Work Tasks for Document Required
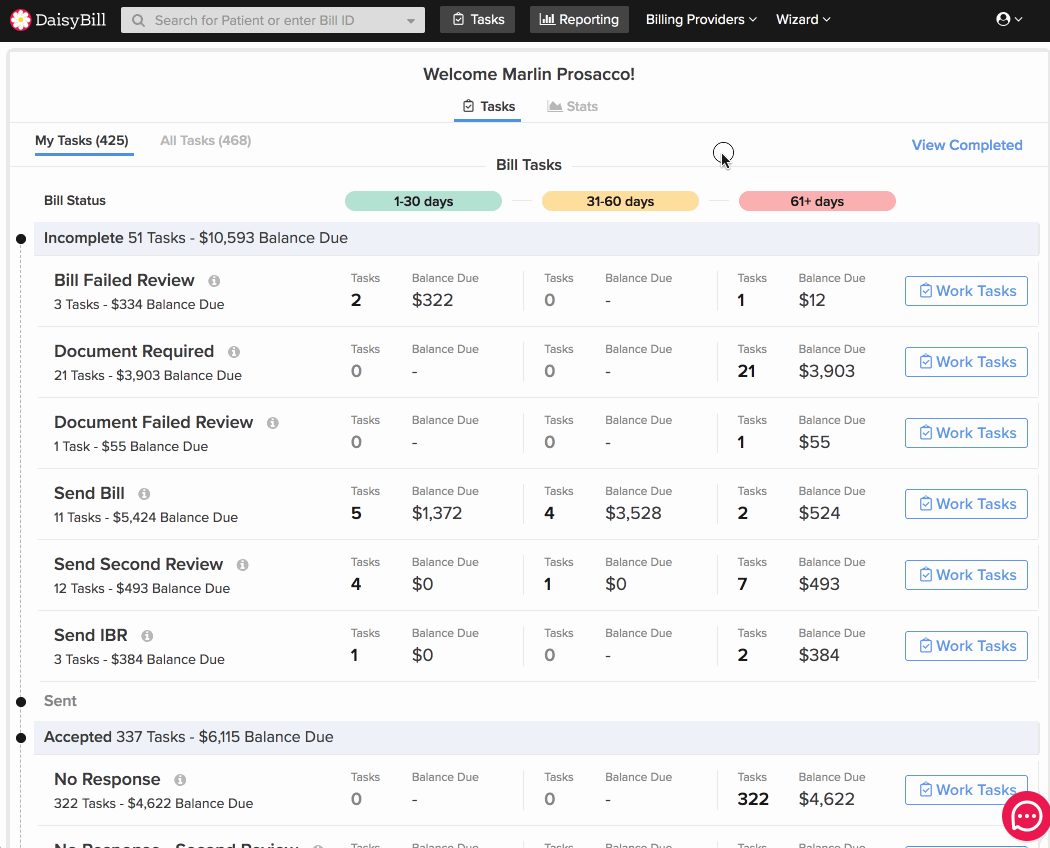Screen dimensions: 1050x848 click(966, 362)
